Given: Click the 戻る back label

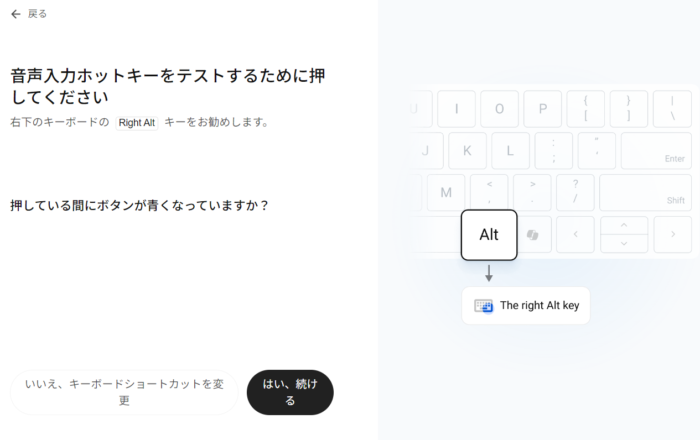Looking at the screenshot, I should (37, 14).
